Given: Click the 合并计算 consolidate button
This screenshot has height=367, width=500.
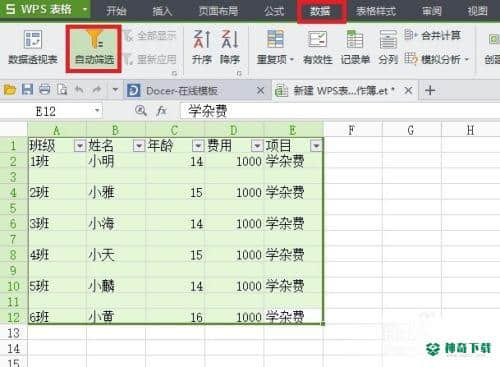Looking at the screenshot, I should pos(433,35).
